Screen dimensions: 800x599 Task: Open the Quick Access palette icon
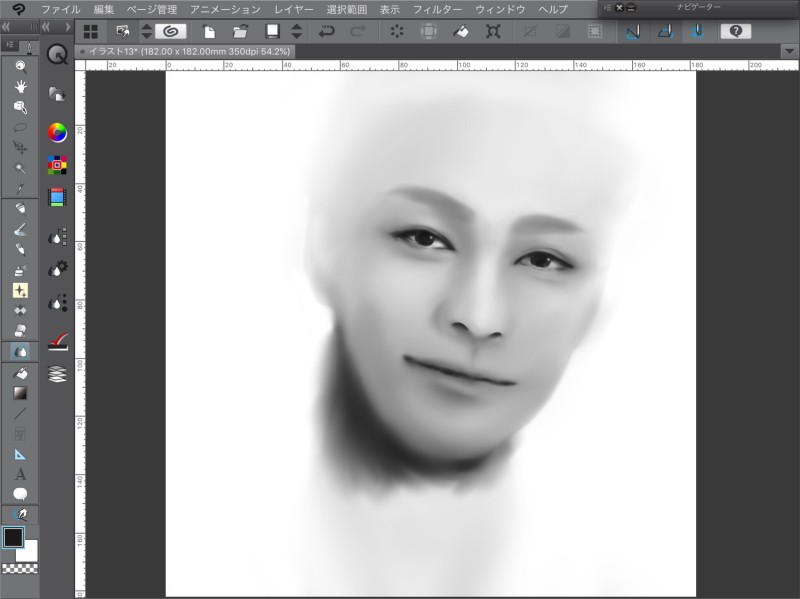click(57, 54)
